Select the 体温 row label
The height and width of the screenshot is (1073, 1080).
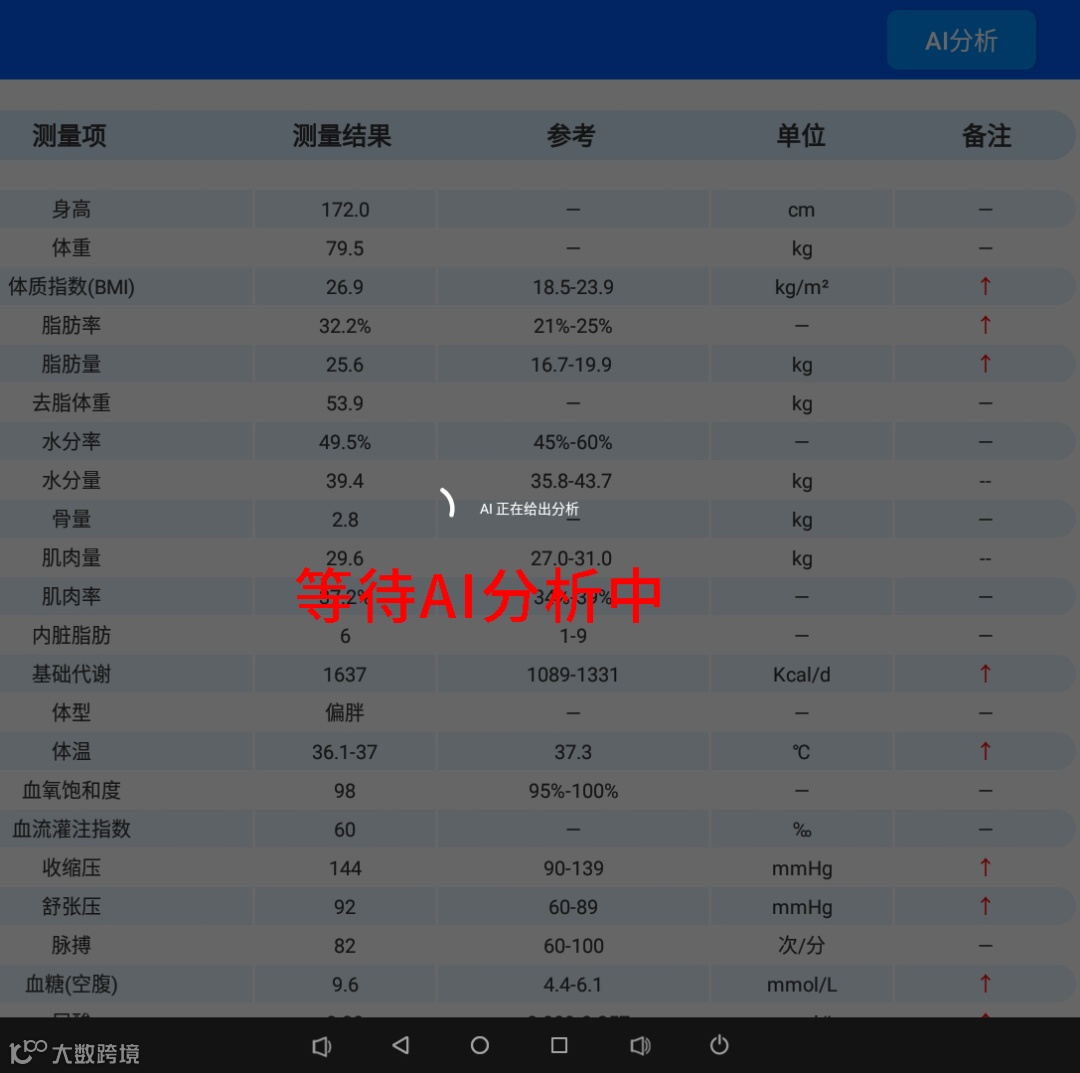click(71, 751)
